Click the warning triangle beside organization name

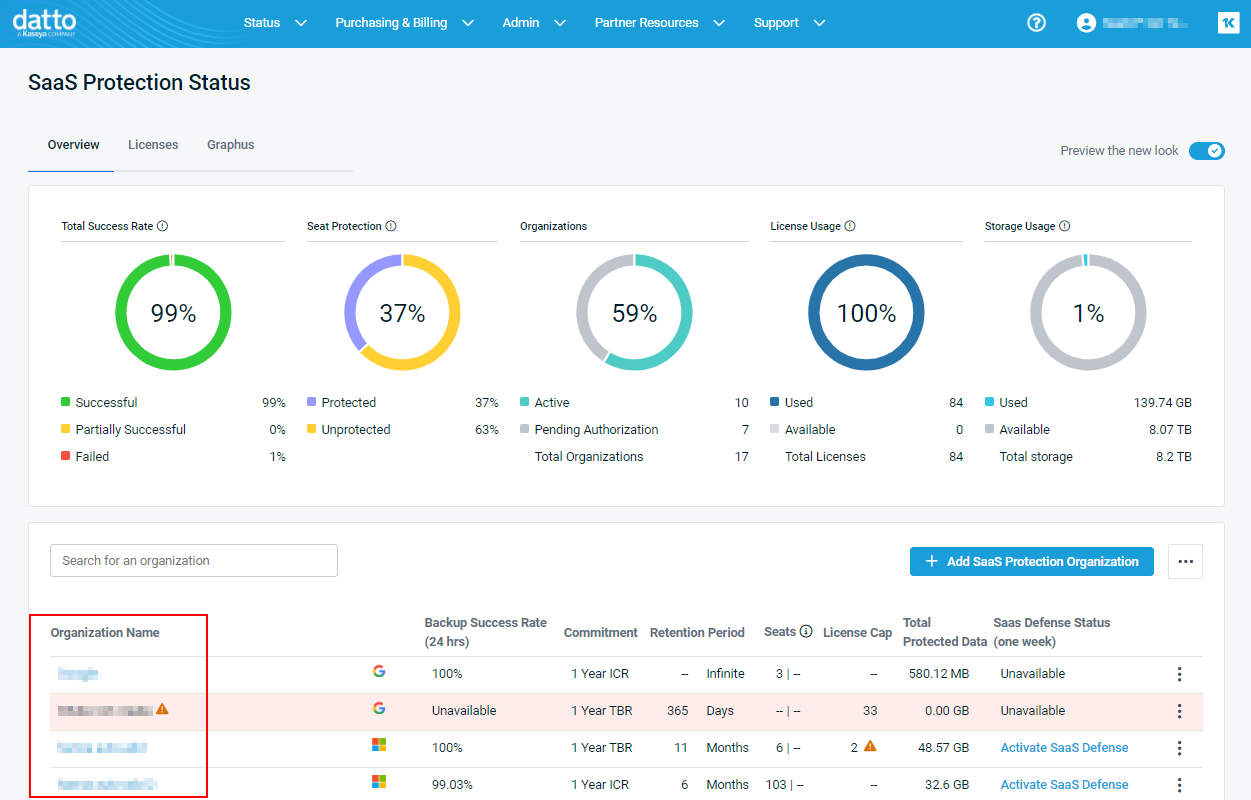162,709
